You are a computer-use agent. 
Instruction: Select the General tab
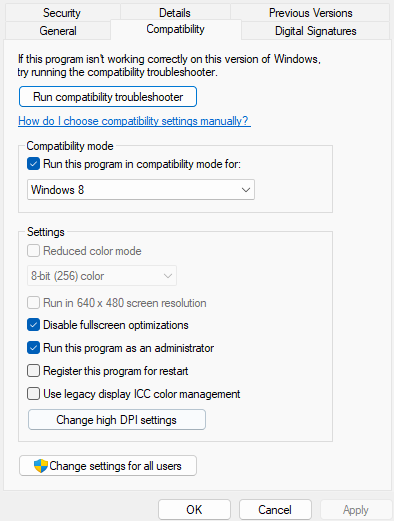coord(58,31)
